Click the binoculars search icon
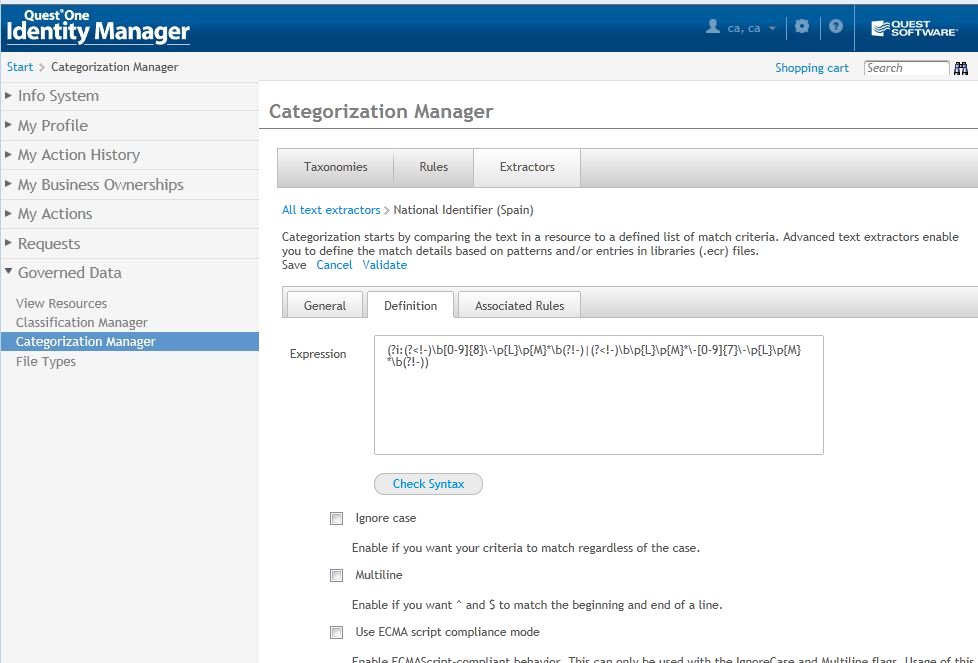Screen dimensions: 978x663 click(961, 68)
